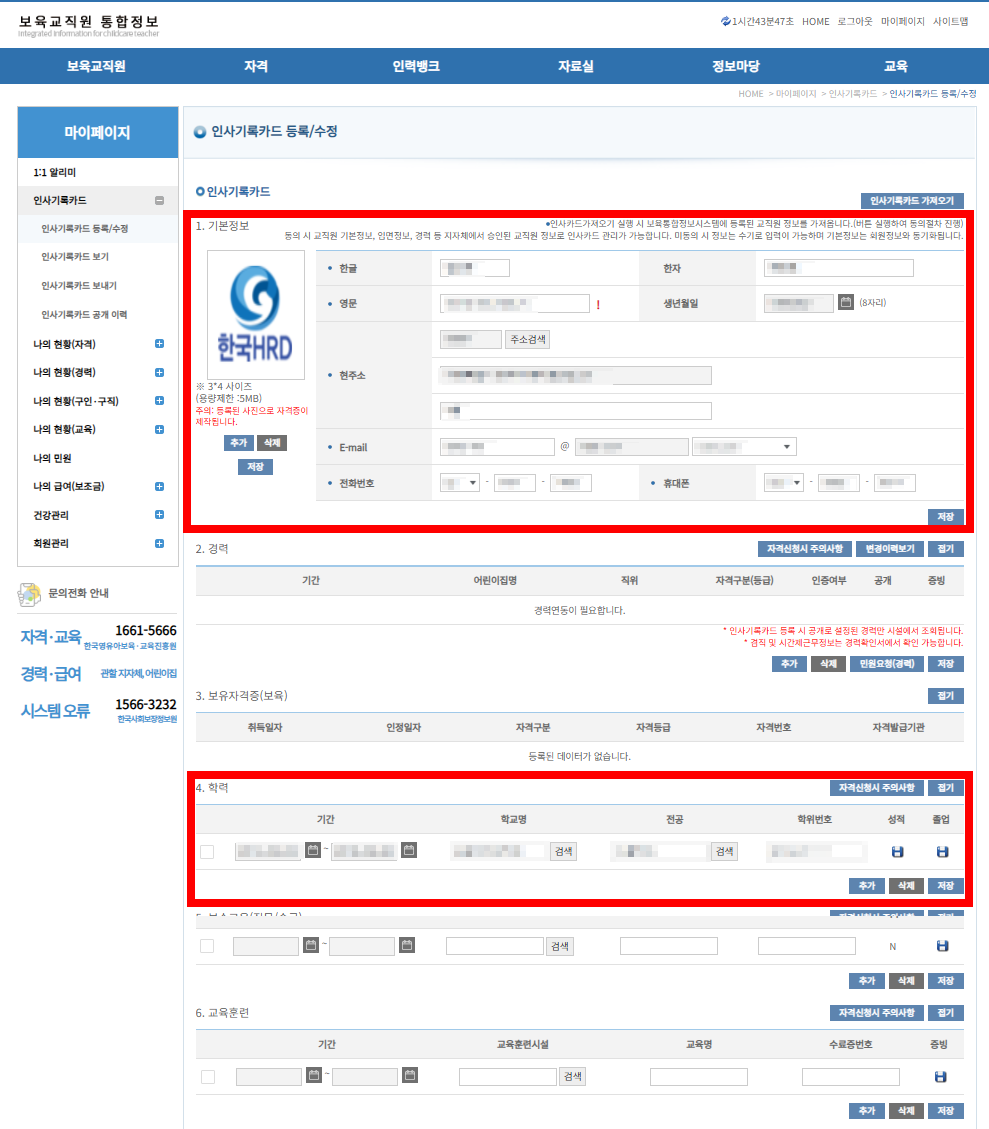Click 로그아웃 link at top
989x1129 pixels.
(854, 22)
